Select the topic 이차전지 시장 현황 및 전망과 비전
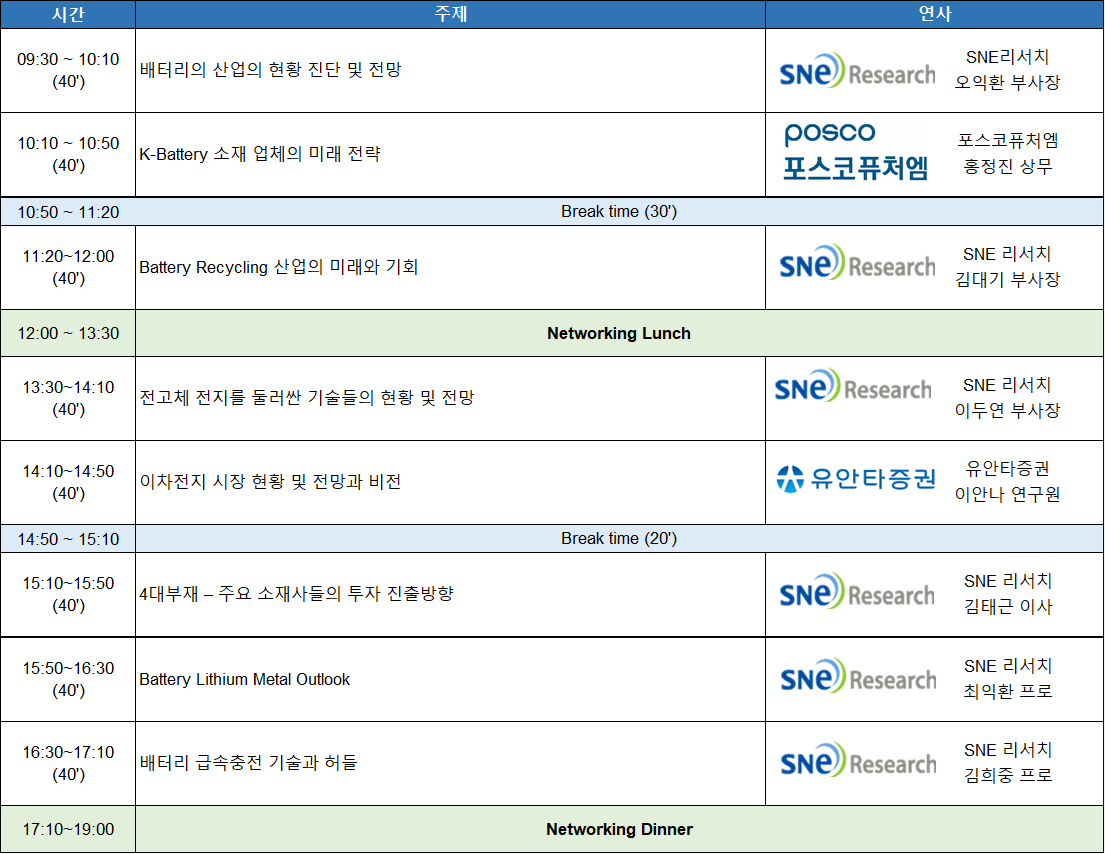The image size is (1105, 854). point(271,481)
